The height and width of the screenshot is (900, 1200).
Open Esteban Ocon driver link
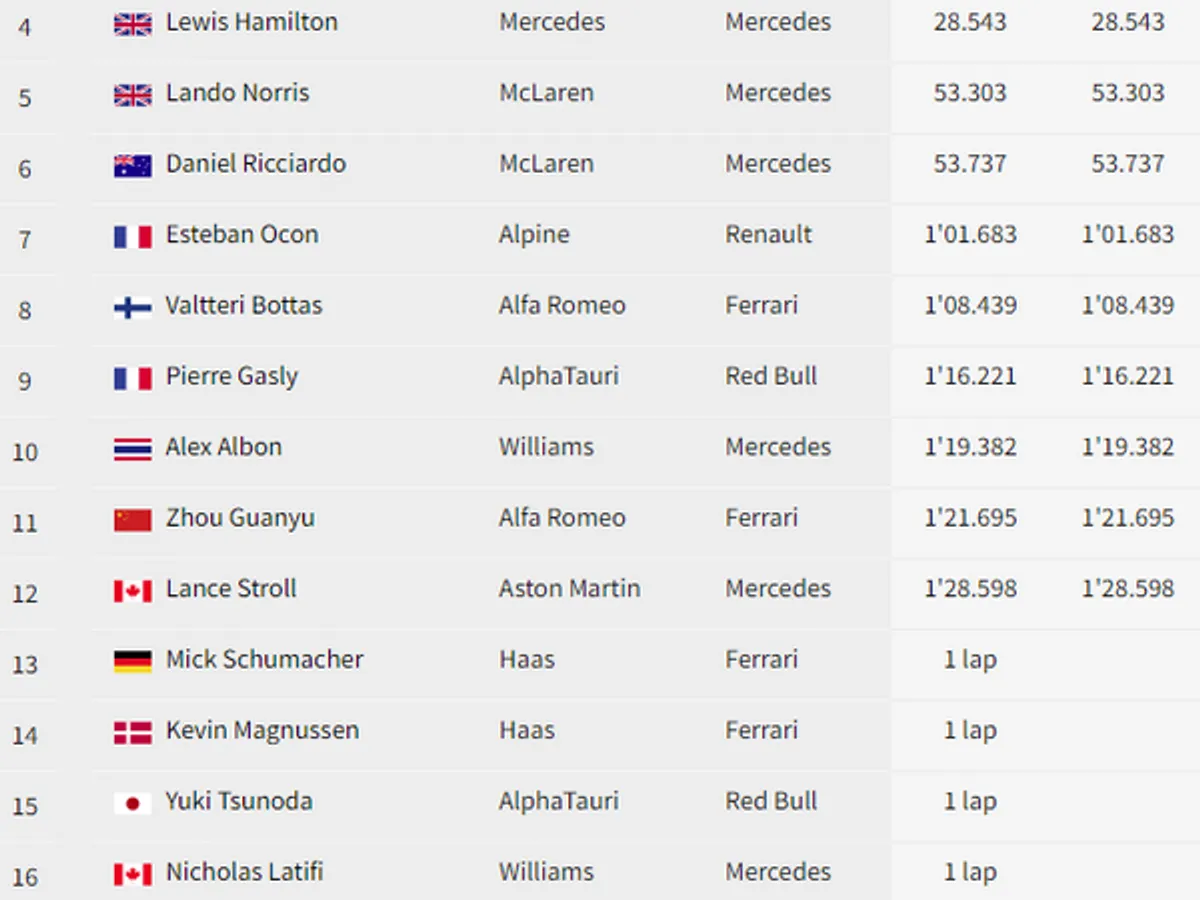click(242, 235)
